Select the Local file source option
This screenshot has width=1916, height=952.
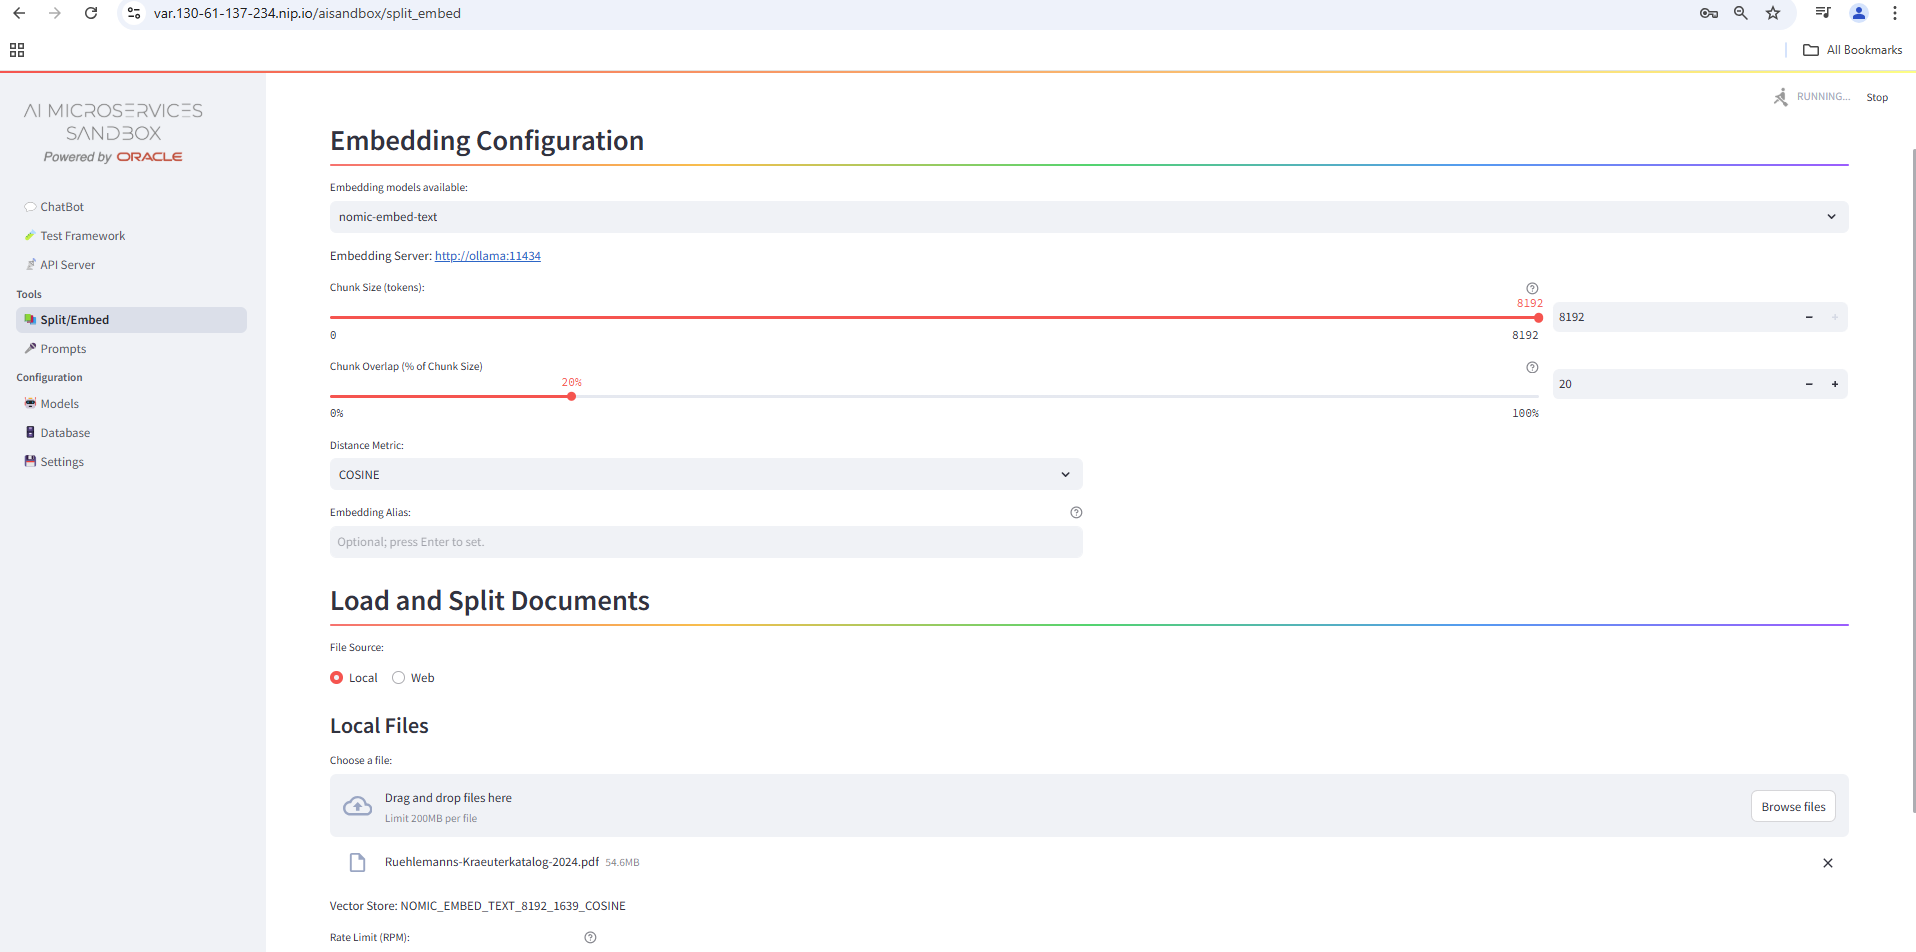coord(337,678)
